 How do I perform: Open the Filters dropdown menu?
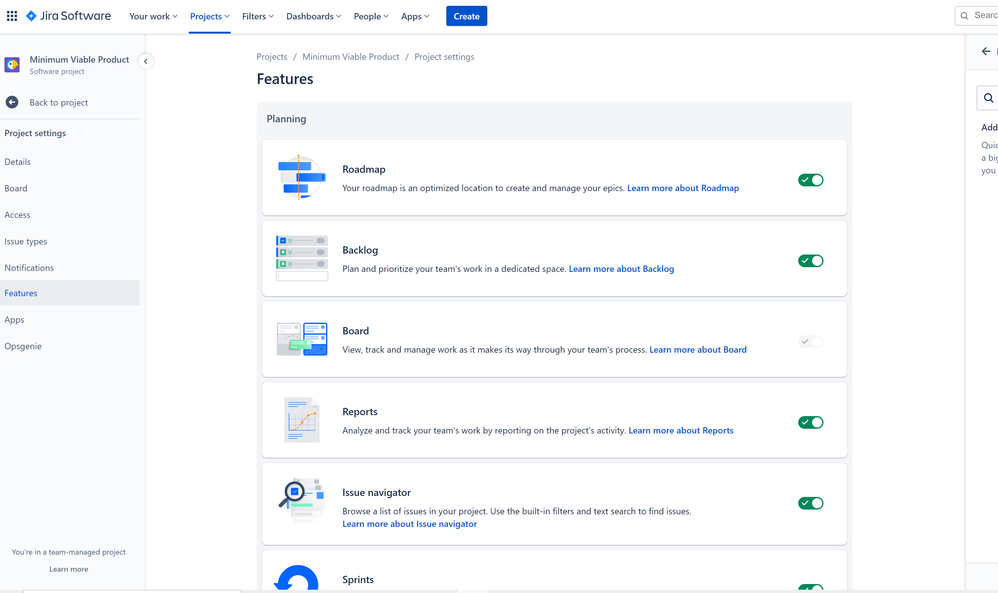[258, 17]
